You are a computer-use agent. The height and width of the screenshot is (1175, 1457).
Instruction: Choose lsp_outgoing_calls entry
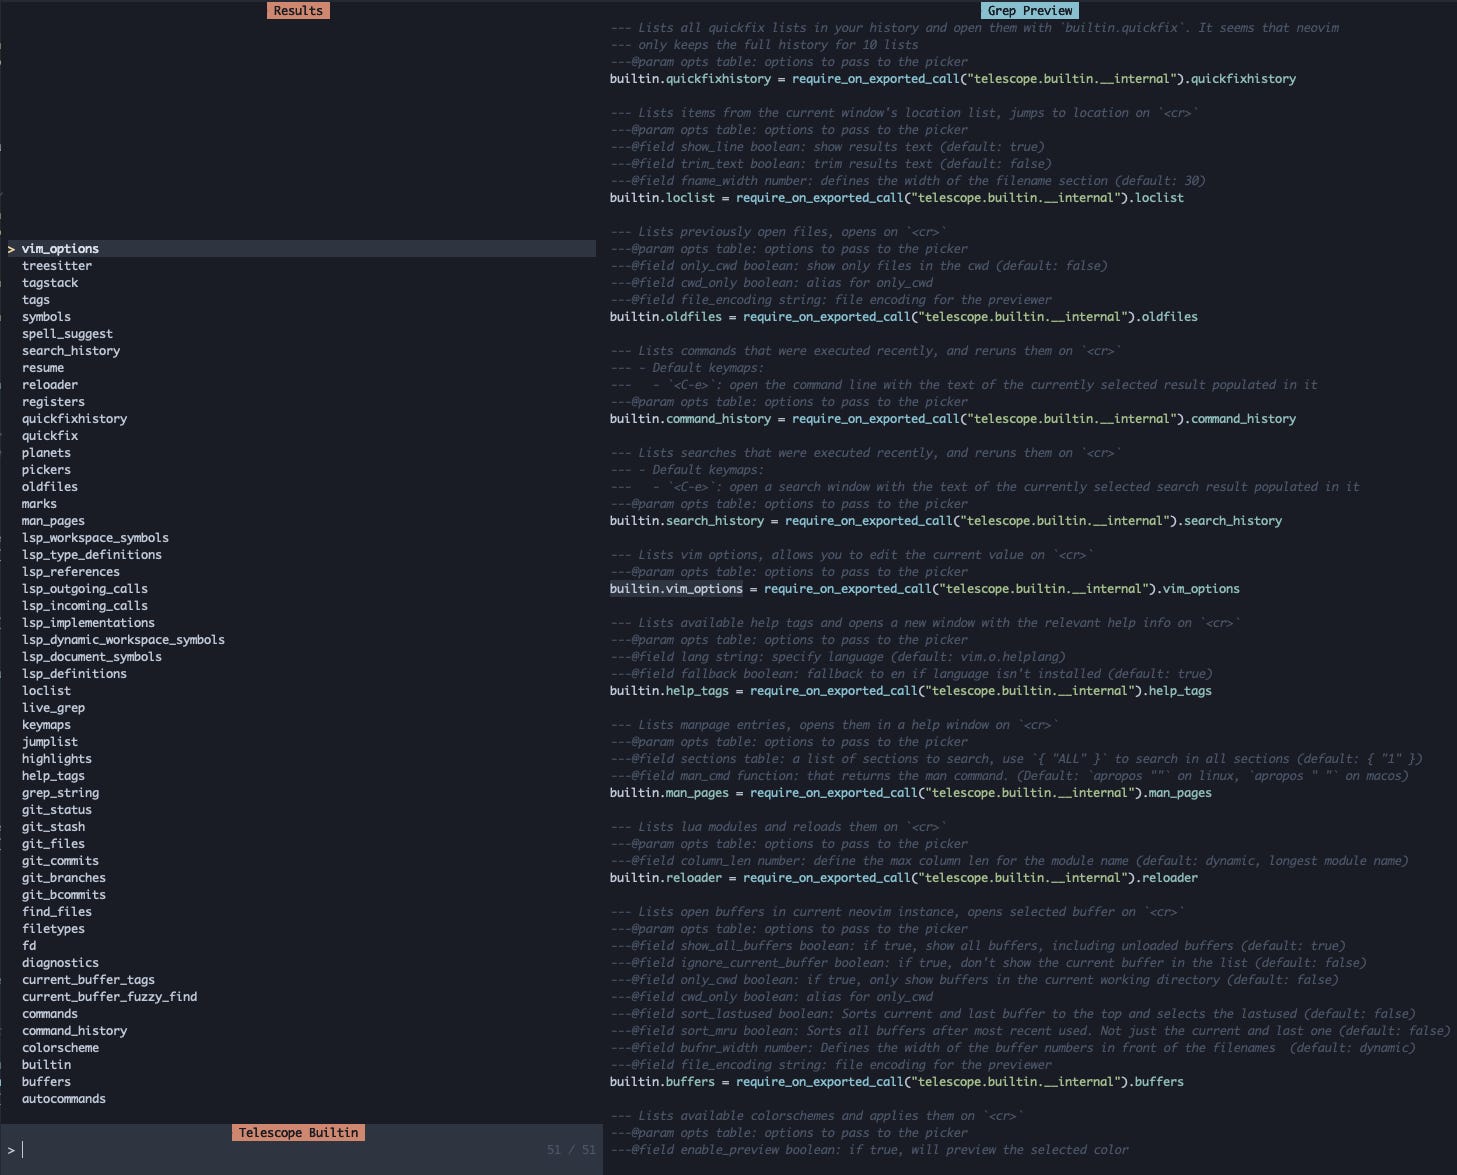click(85, 589)
